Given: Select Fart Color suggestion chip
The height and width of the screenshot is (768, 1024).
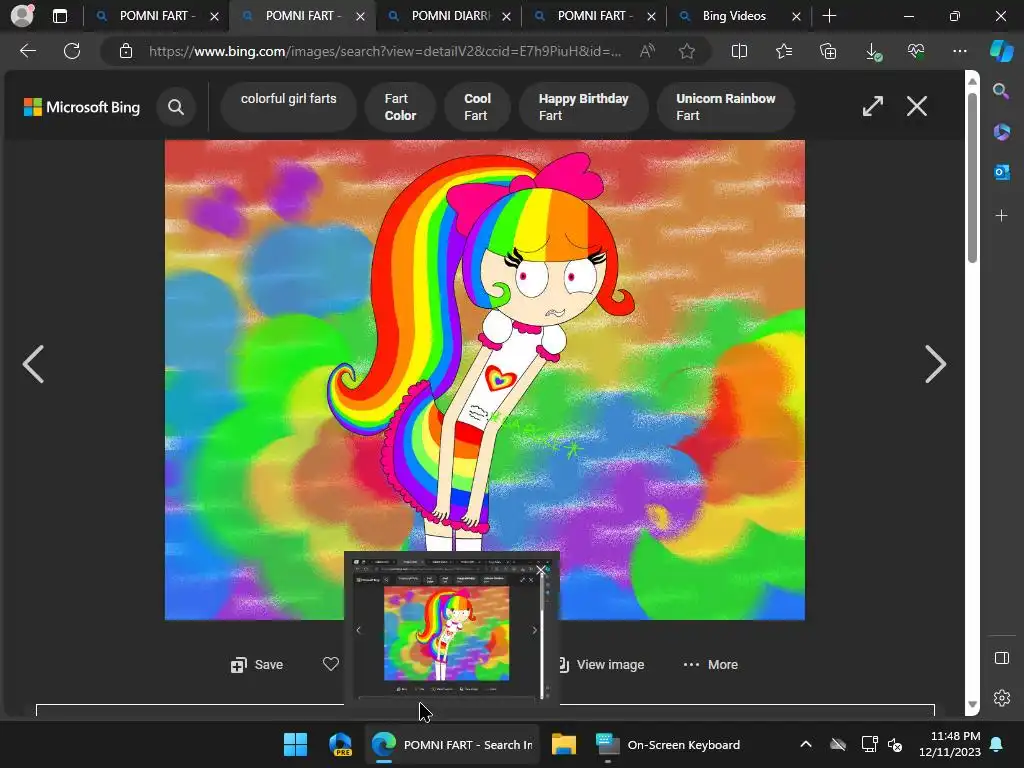Looking at the screenshot, I should tap(400, 107).
